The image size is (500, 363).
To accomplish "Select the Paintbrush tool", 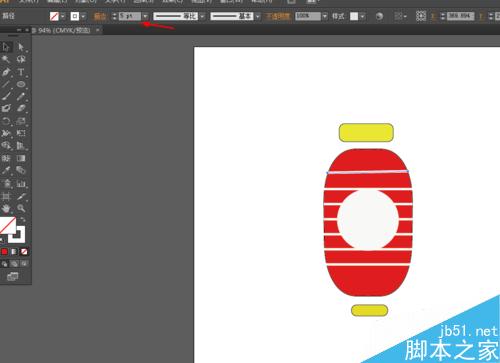I will point(6,97).
